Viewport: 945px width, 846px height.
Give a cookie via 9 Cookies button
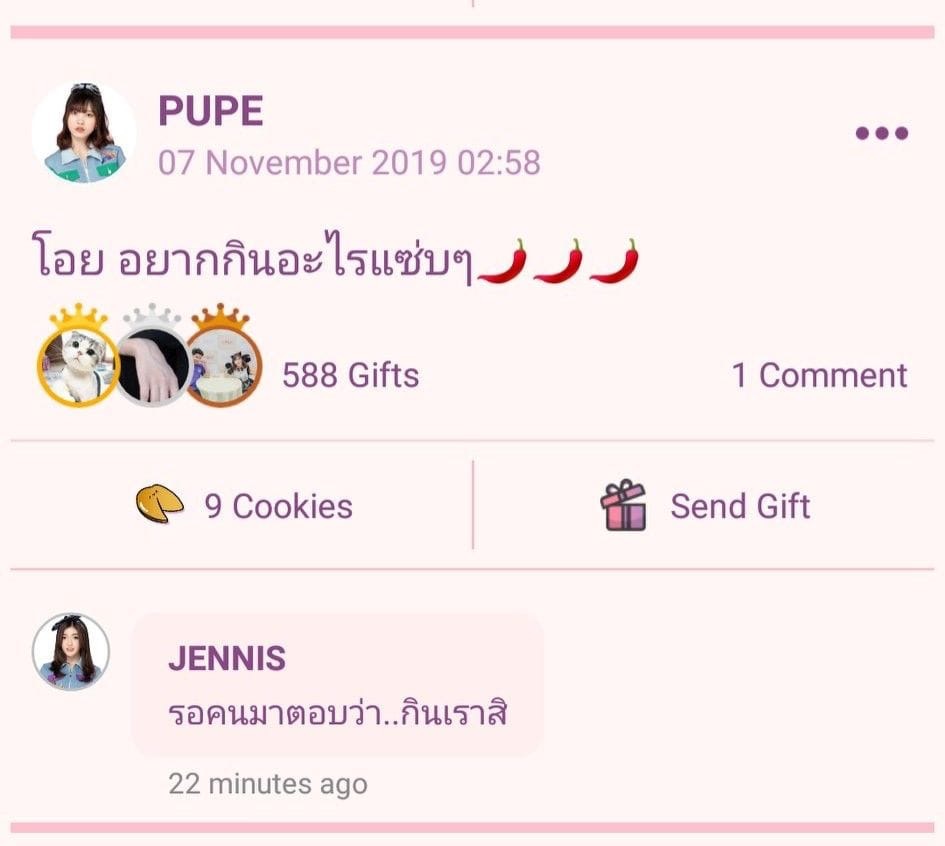point(242,506)
